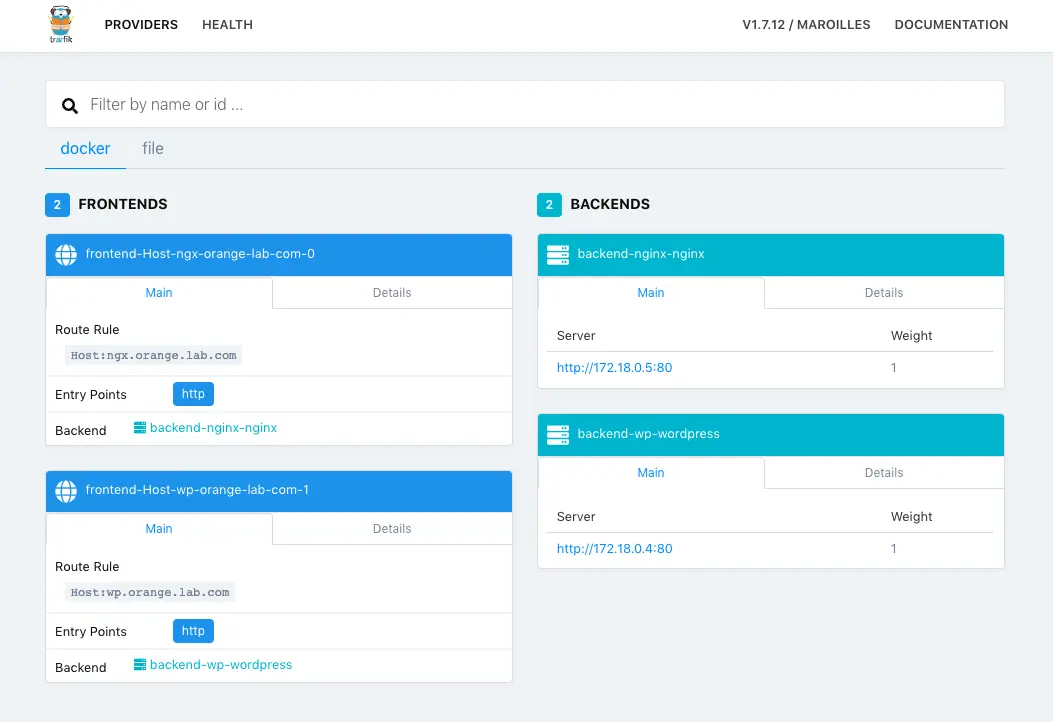This screenshot has width=1053, height=722.
Task: Click the Traefik logo
Action: click(60, 25)
